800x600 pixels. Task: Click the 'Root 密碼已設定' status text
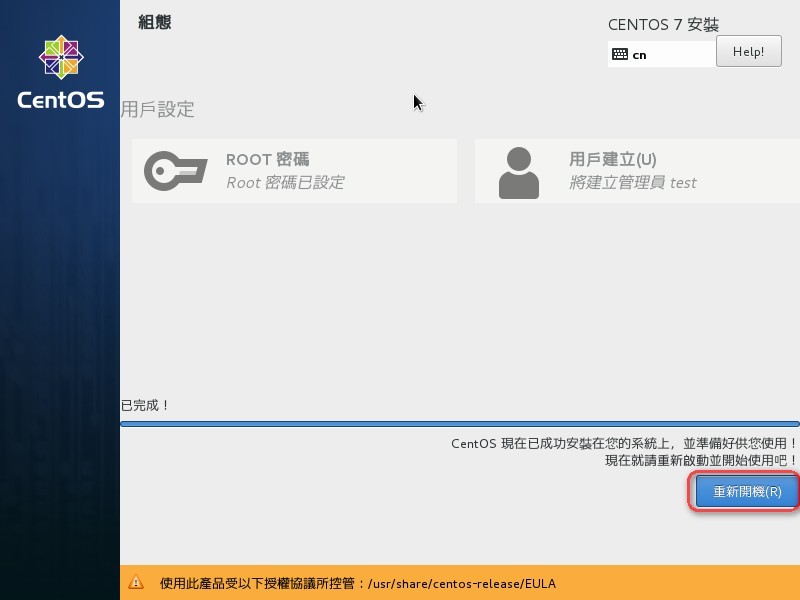pyautogui.click(x=285, y=183)
